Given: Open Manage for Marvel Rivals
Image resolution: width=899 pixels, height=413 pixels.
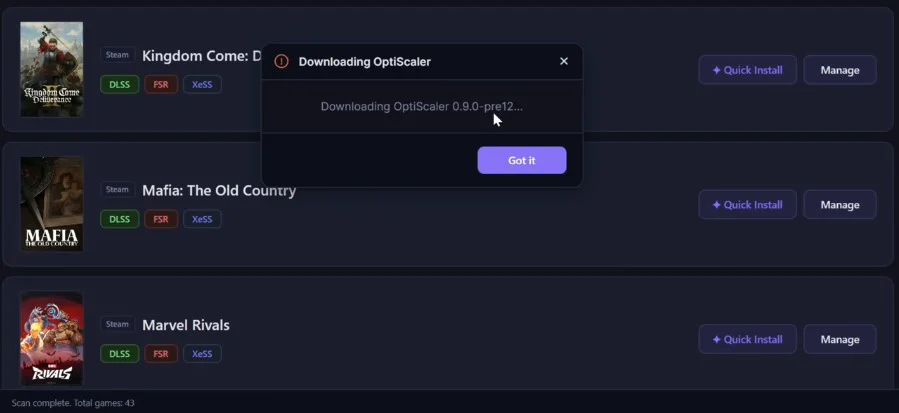Looking at the screenshot, I should pos(840,339).
